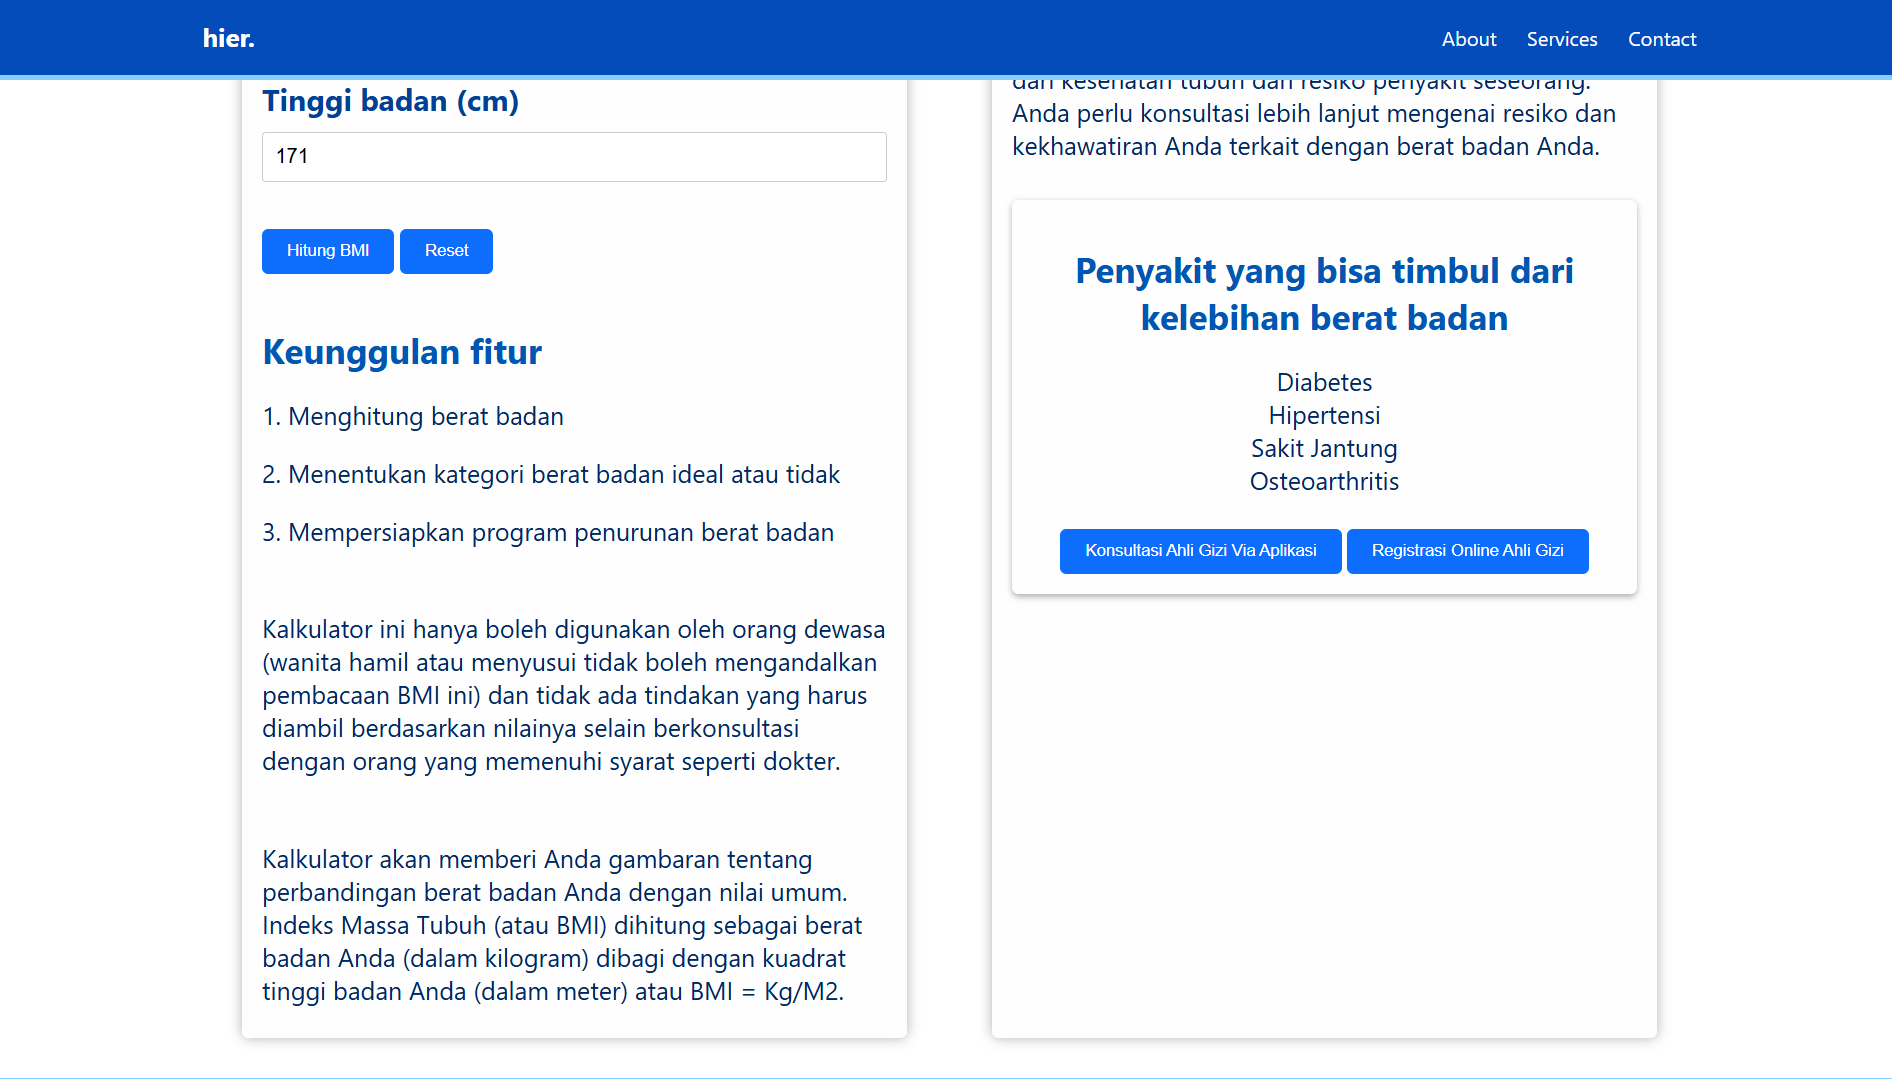Click the Keunggulan fitur heading
The width and height of the screenshot is (1892, 1079).
402,352
